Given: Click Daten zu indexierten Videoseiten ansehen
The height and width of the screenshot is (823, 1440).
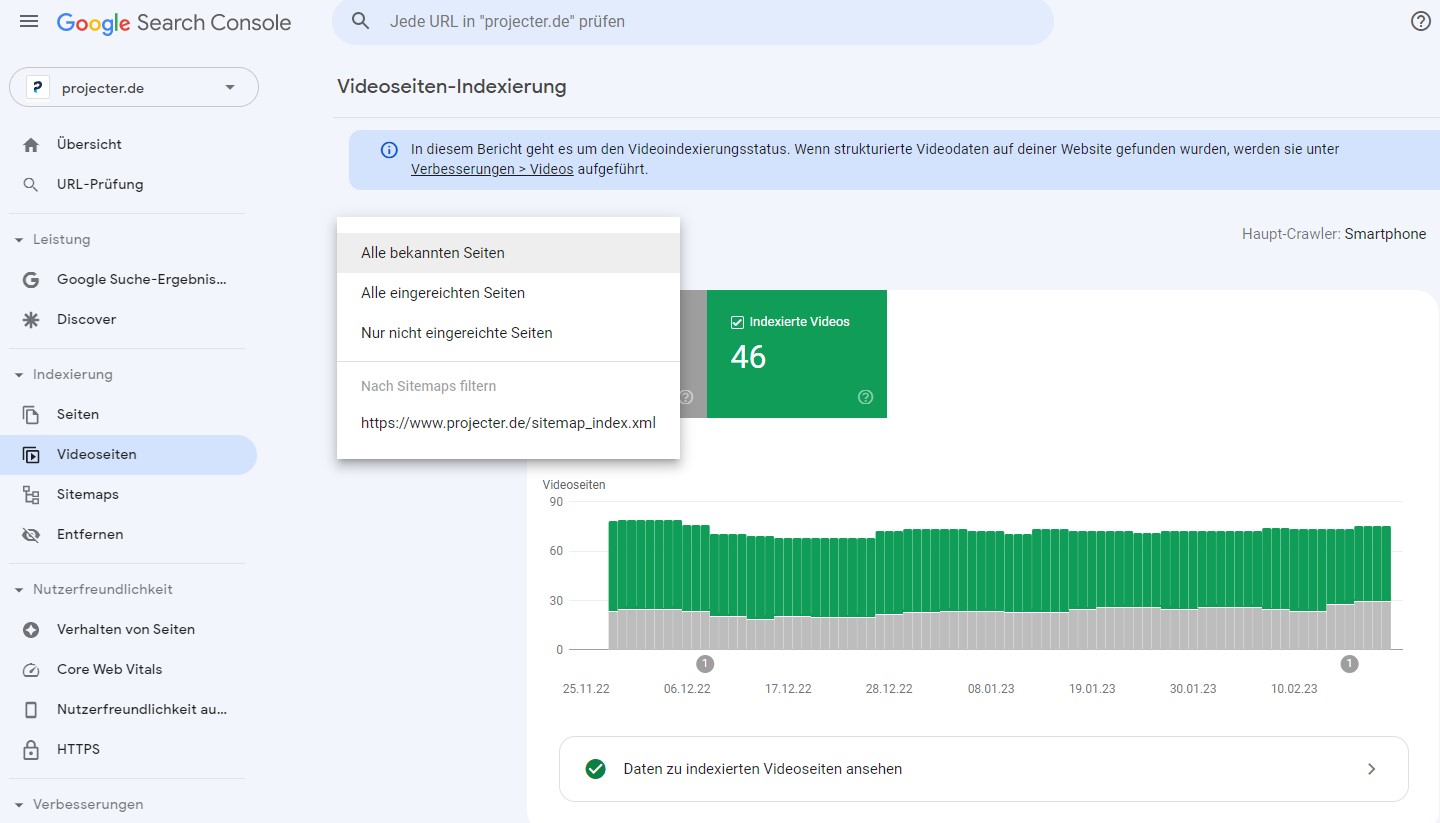Looking at the screenshot, I should coord(983,769).
